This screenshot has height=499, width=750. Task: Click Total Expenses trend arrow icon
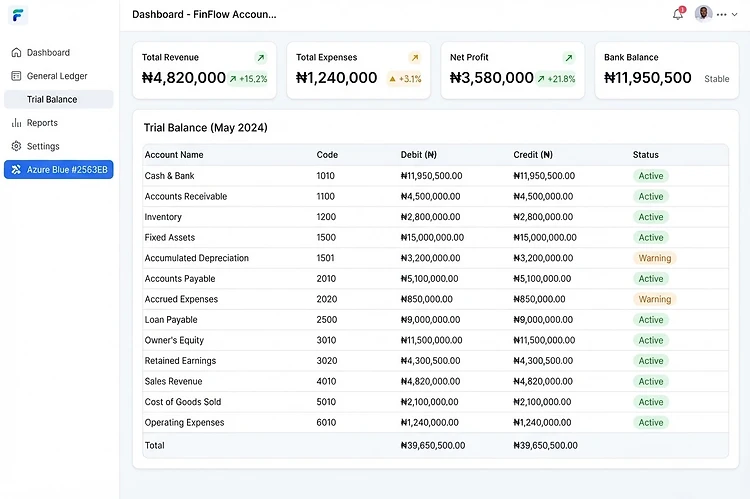415,58
